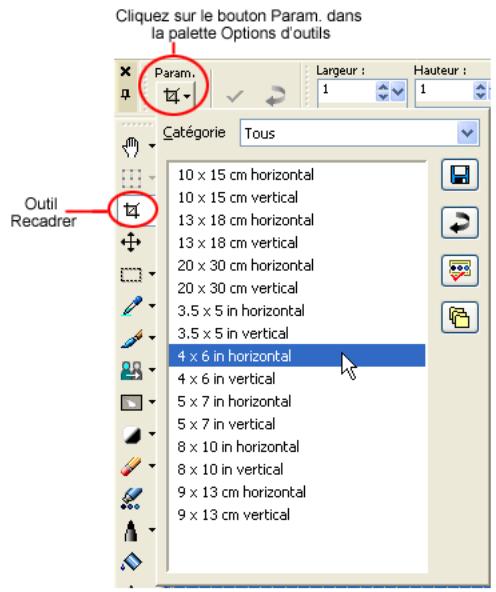The image size is (496, 592).
Task: Select the Flood Fill tool
Action: (x=131, y=562)
